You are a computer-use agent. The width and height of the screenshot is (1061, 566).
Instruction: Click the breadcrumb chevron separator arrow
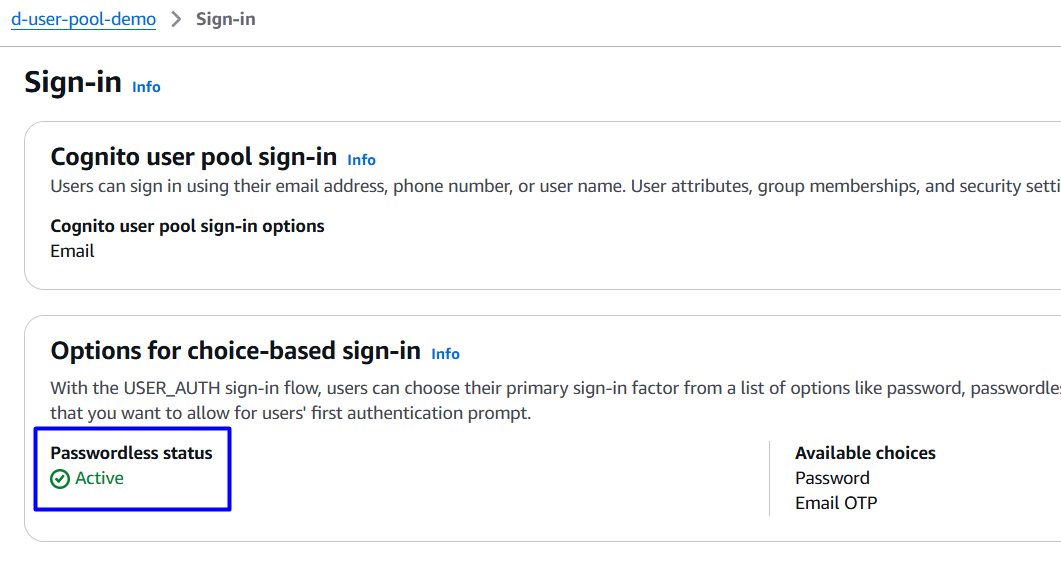point(176,20)
